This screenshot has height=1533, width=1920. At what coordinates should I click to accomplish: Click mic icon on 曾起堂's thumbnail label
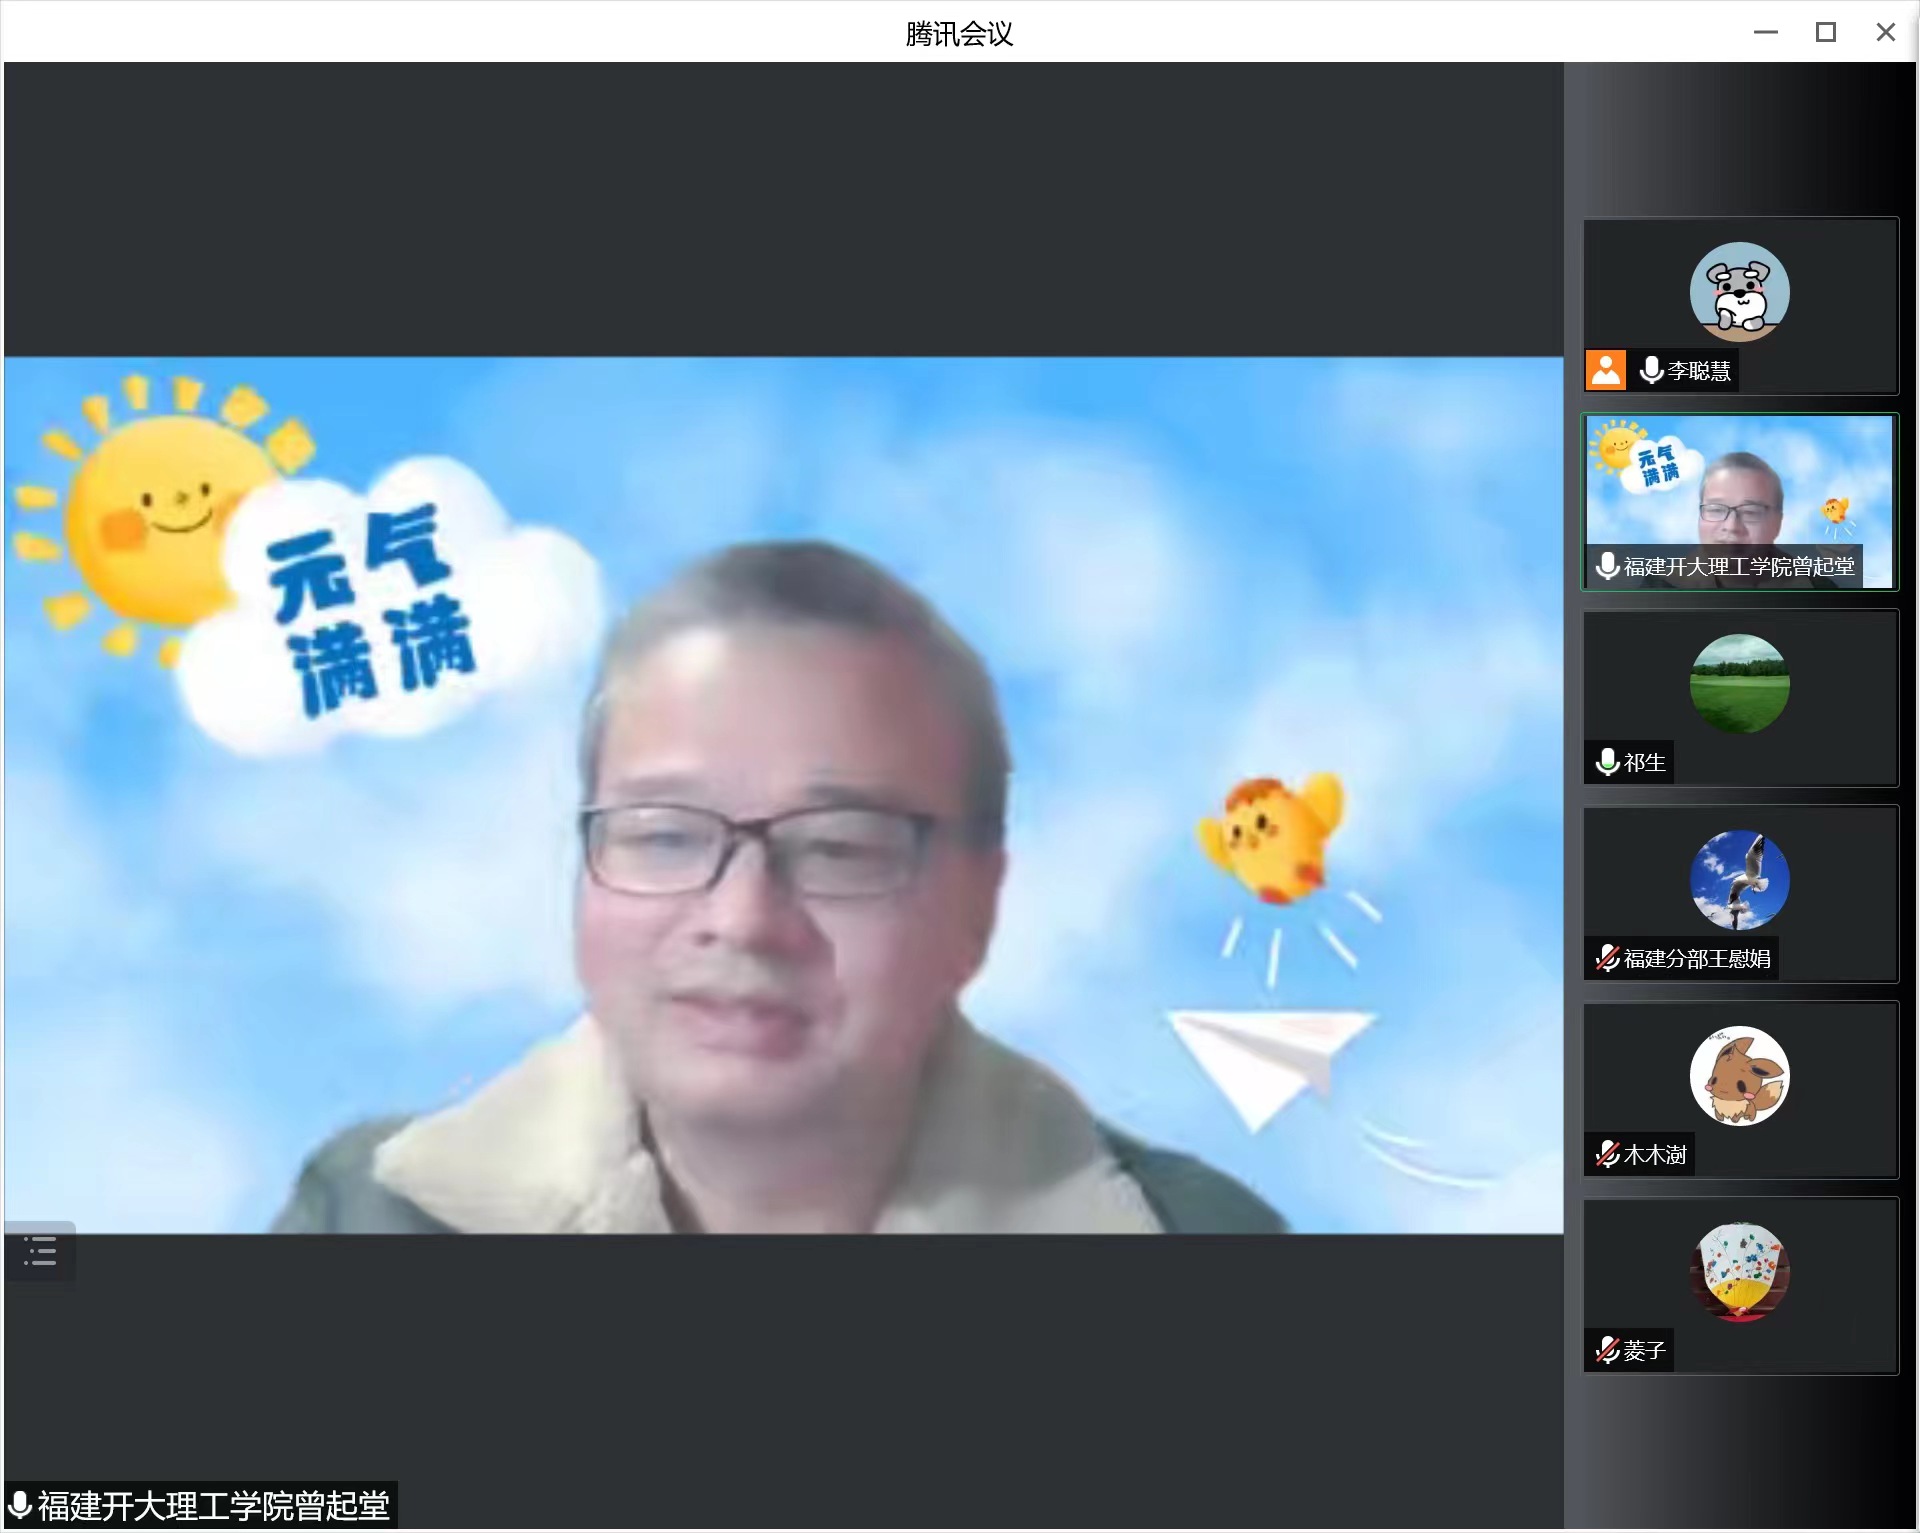click(x=1608, y=566)
